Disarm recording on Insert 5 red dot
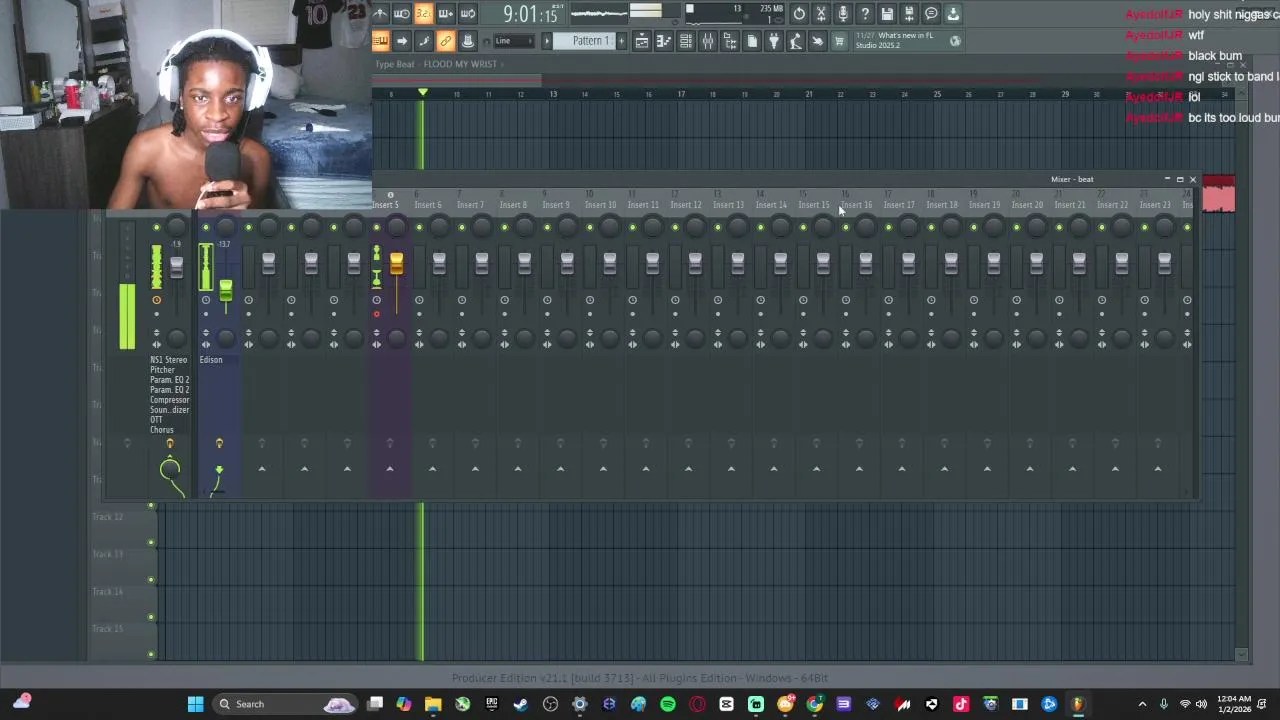The height and width of the screenshot is (720, 1280). [376, 314]
